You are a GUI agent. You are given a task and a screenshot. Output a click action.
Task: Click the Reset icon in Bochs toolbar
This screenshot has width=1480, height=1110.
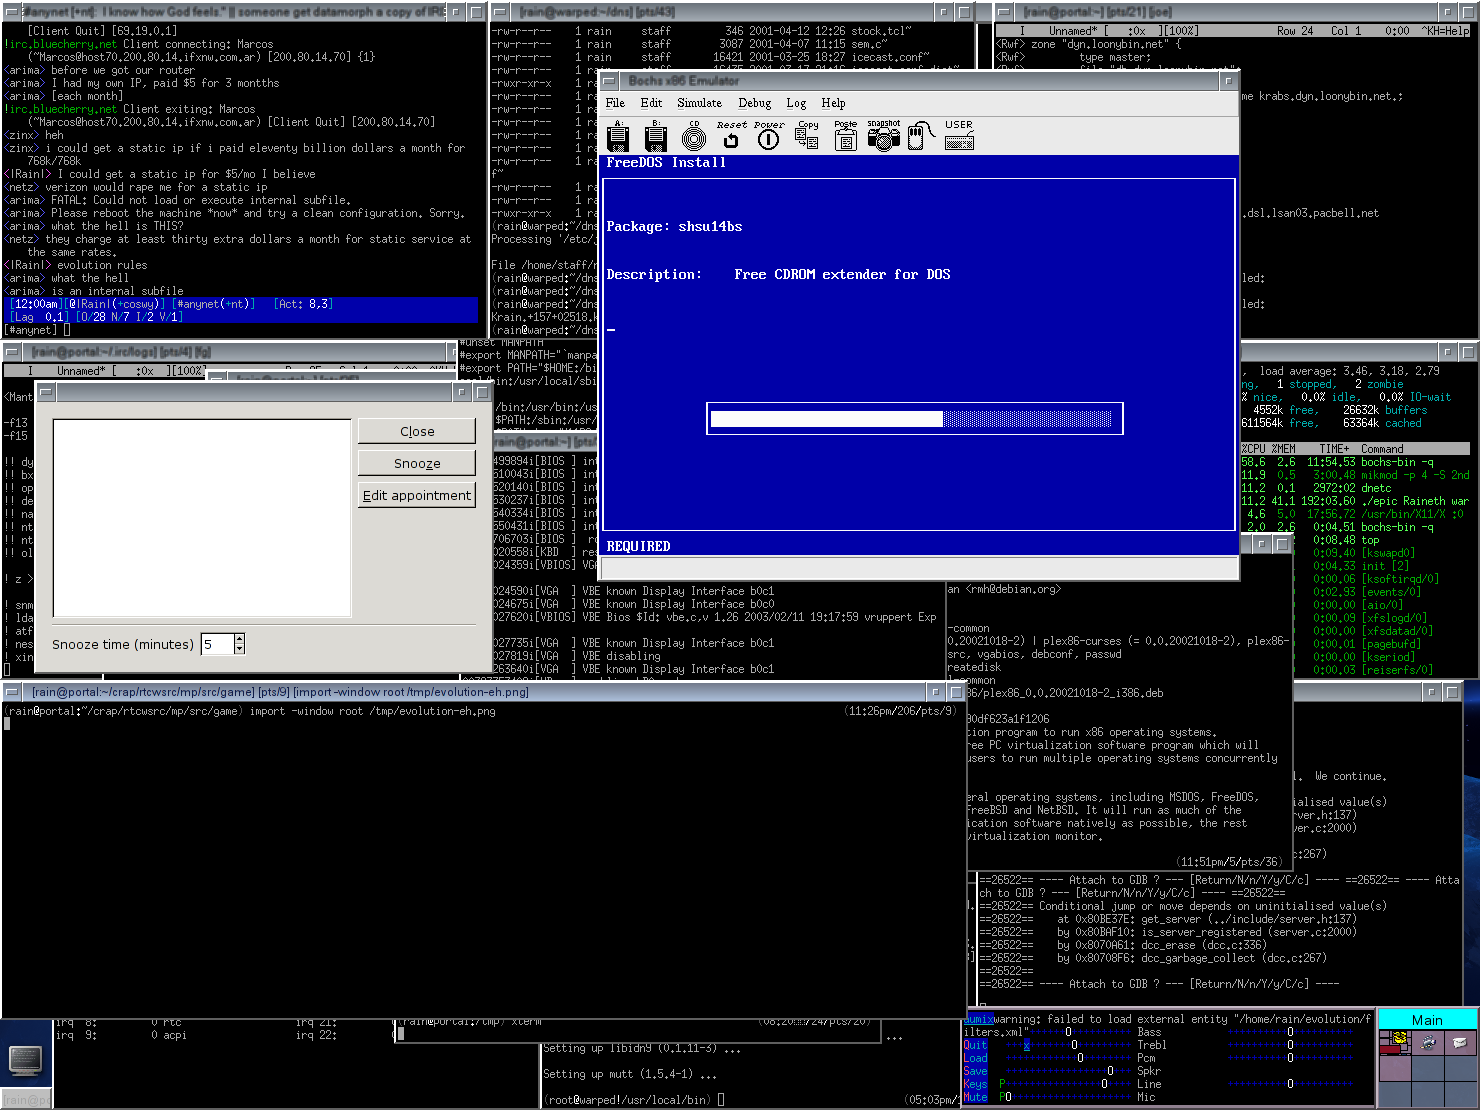731,137
